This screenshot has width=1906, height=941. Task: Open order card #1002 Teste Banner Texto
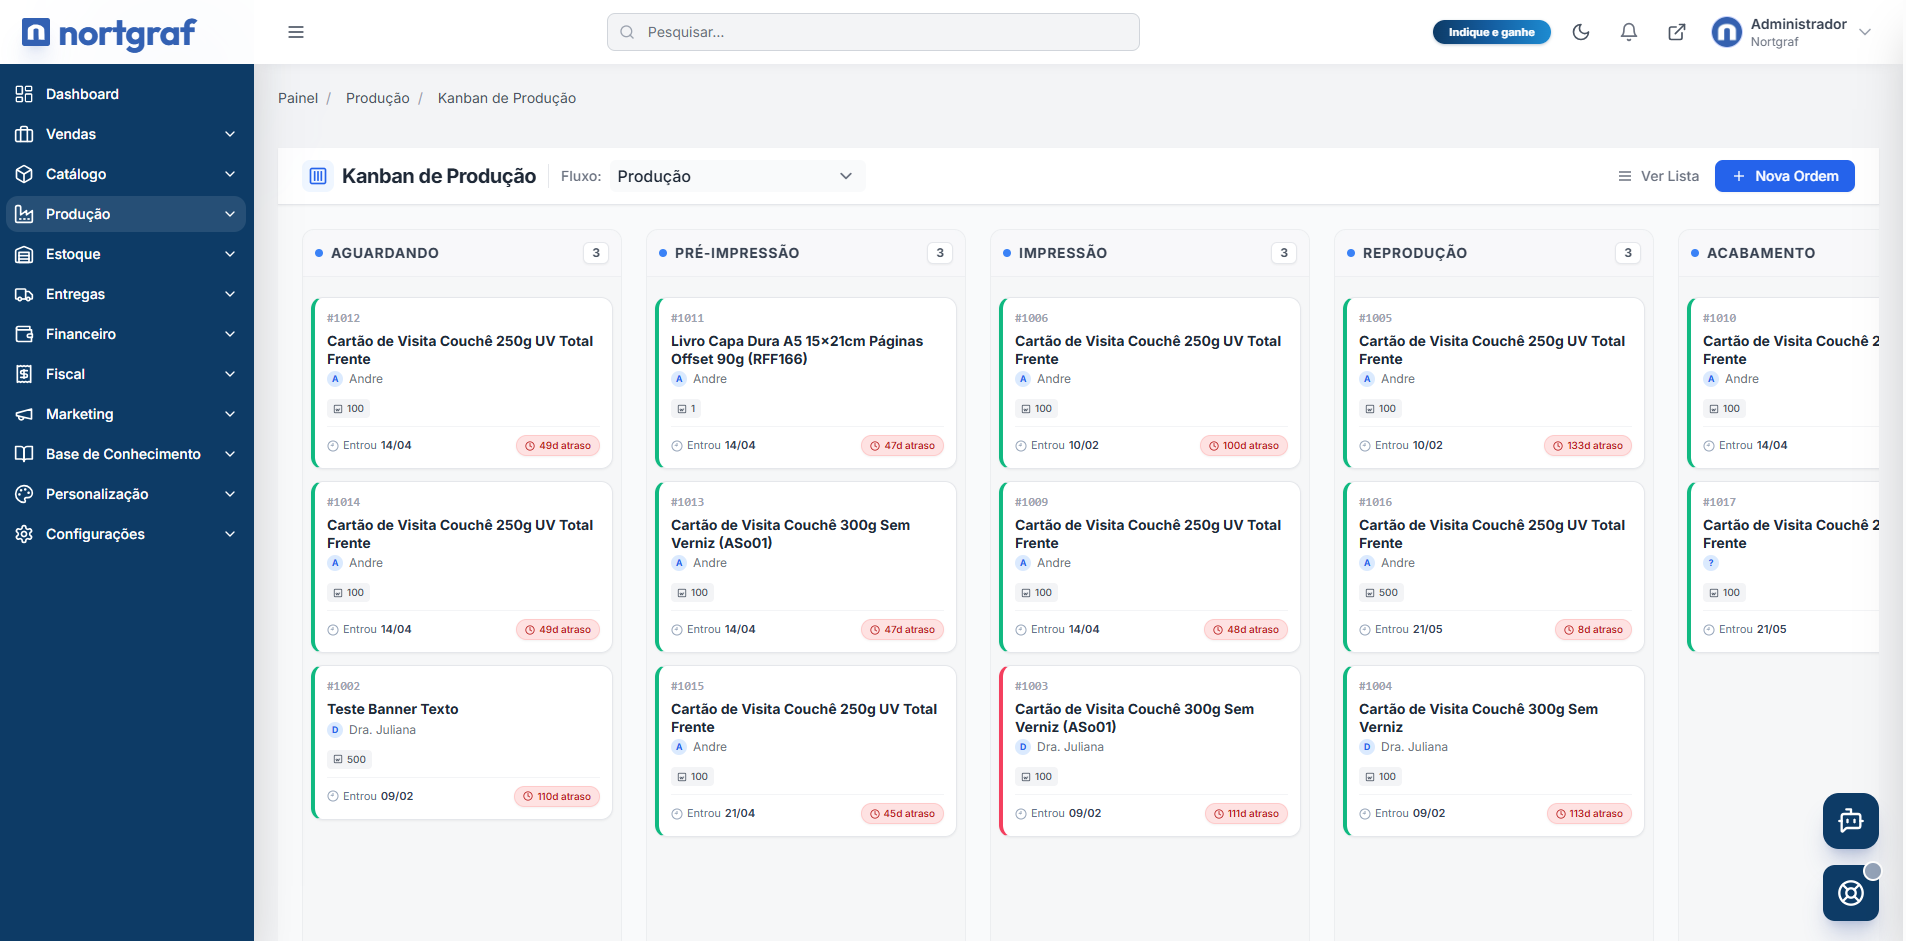(x=462, y=743)
